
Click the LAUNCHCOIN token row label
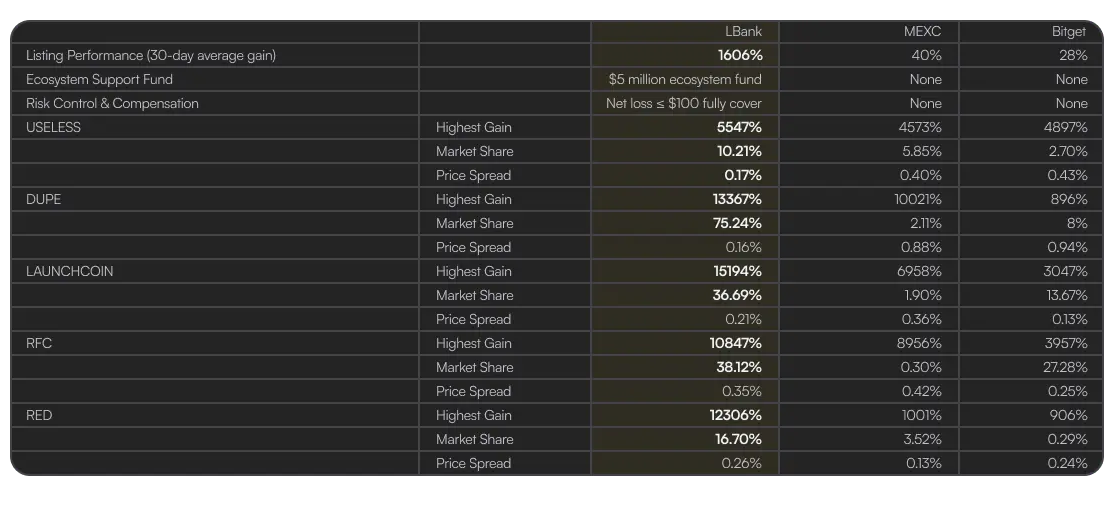(x=70, y=271)
